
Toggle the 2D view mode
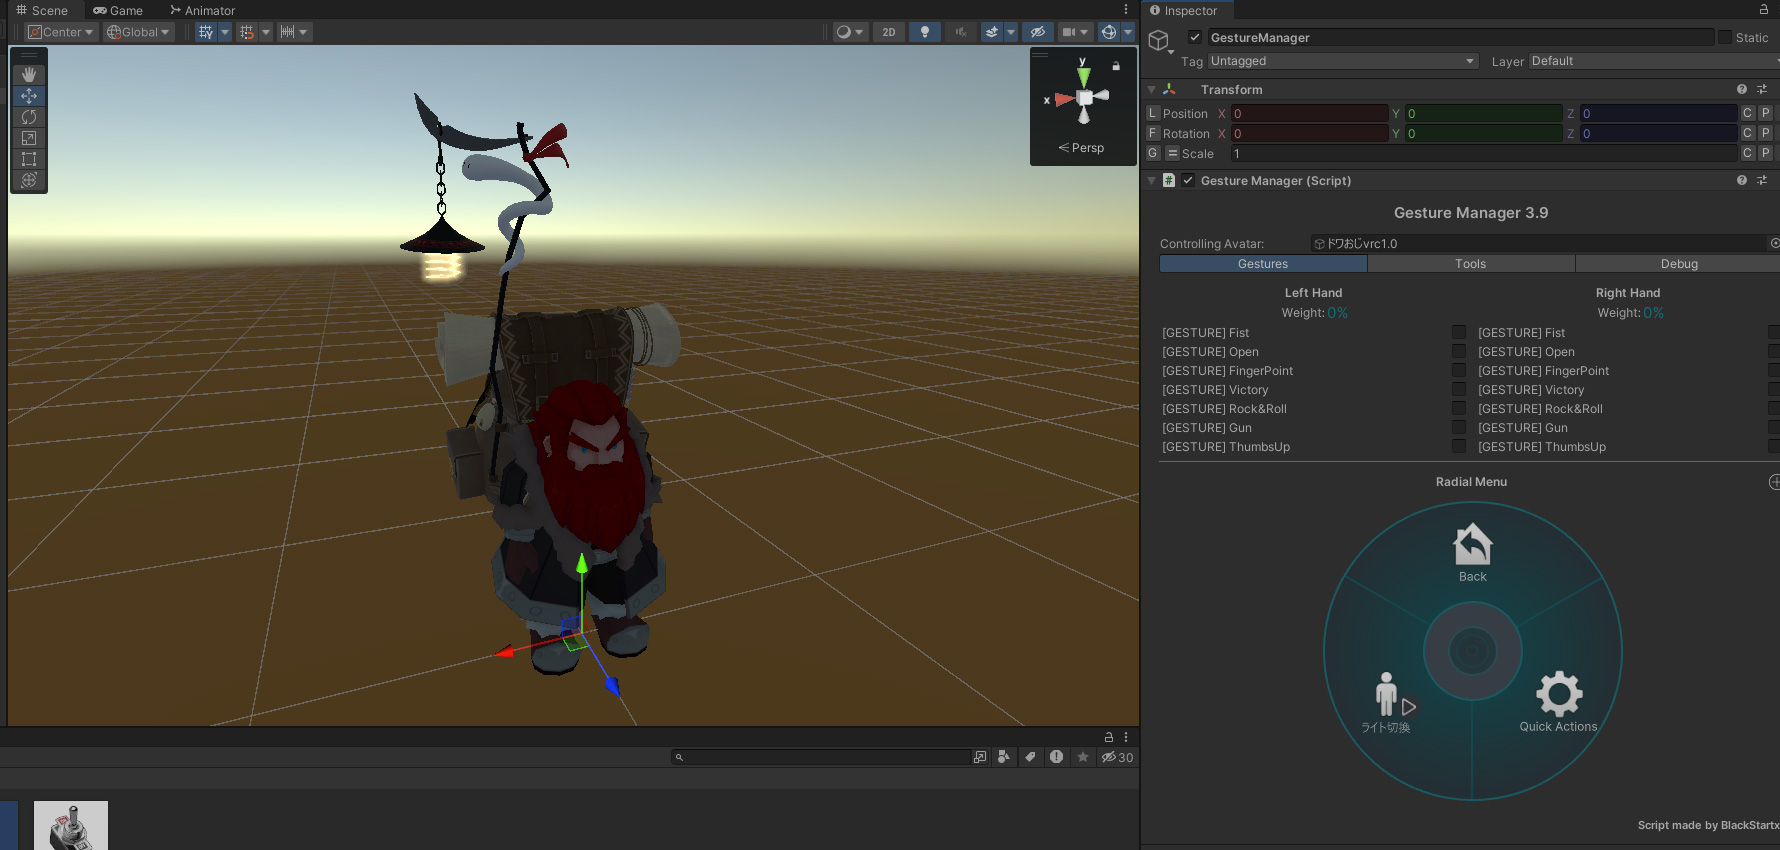pyautogui.click(x=888, y=32)
